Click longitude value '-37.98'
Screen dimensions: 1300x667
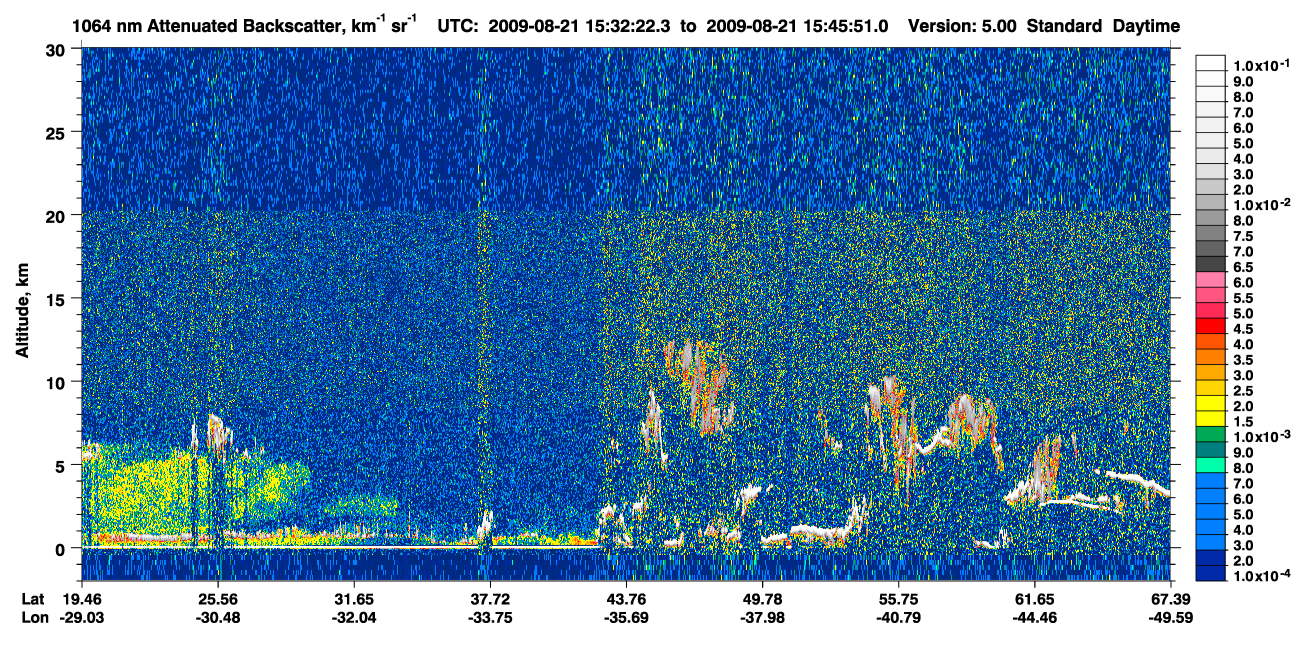tap(762, 617)
